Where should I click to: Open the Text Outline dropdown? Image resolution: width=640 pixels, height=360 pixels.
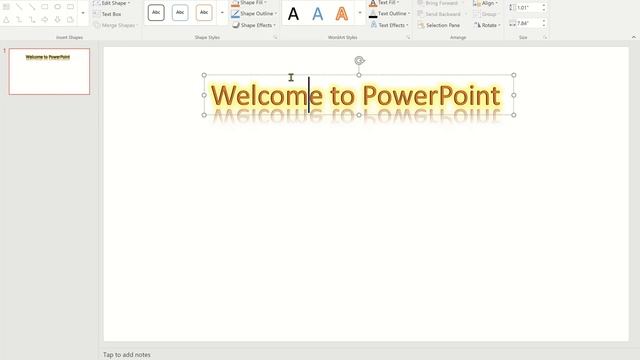click(x=390, y=13)
